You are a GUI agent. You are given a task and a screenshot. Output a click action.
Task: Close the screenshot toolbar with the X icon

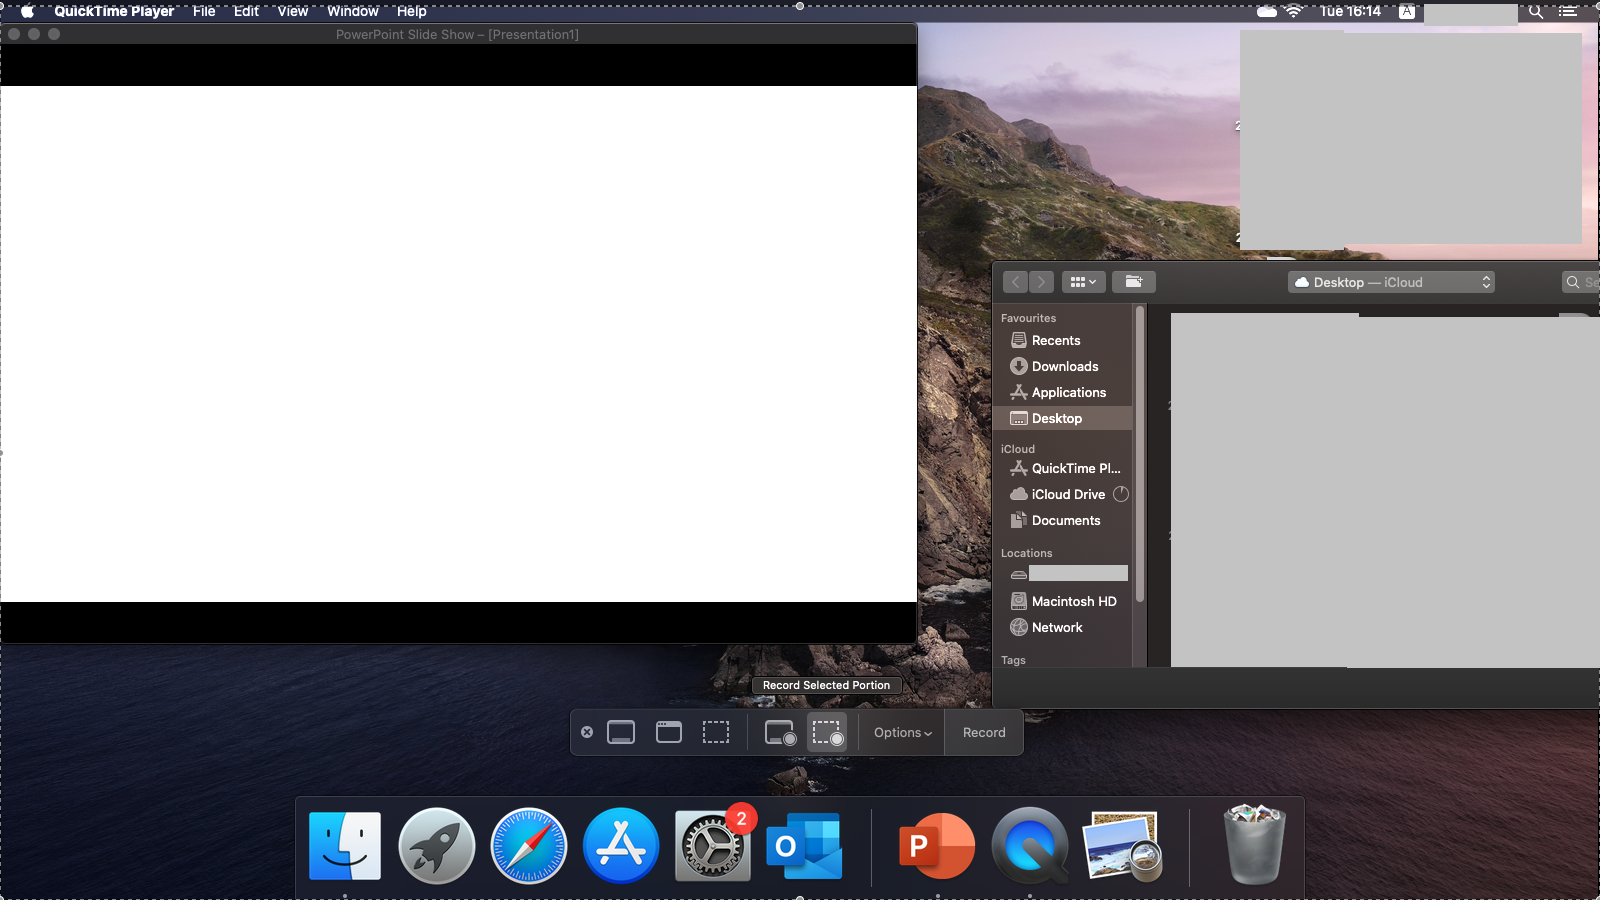[587, 732]
